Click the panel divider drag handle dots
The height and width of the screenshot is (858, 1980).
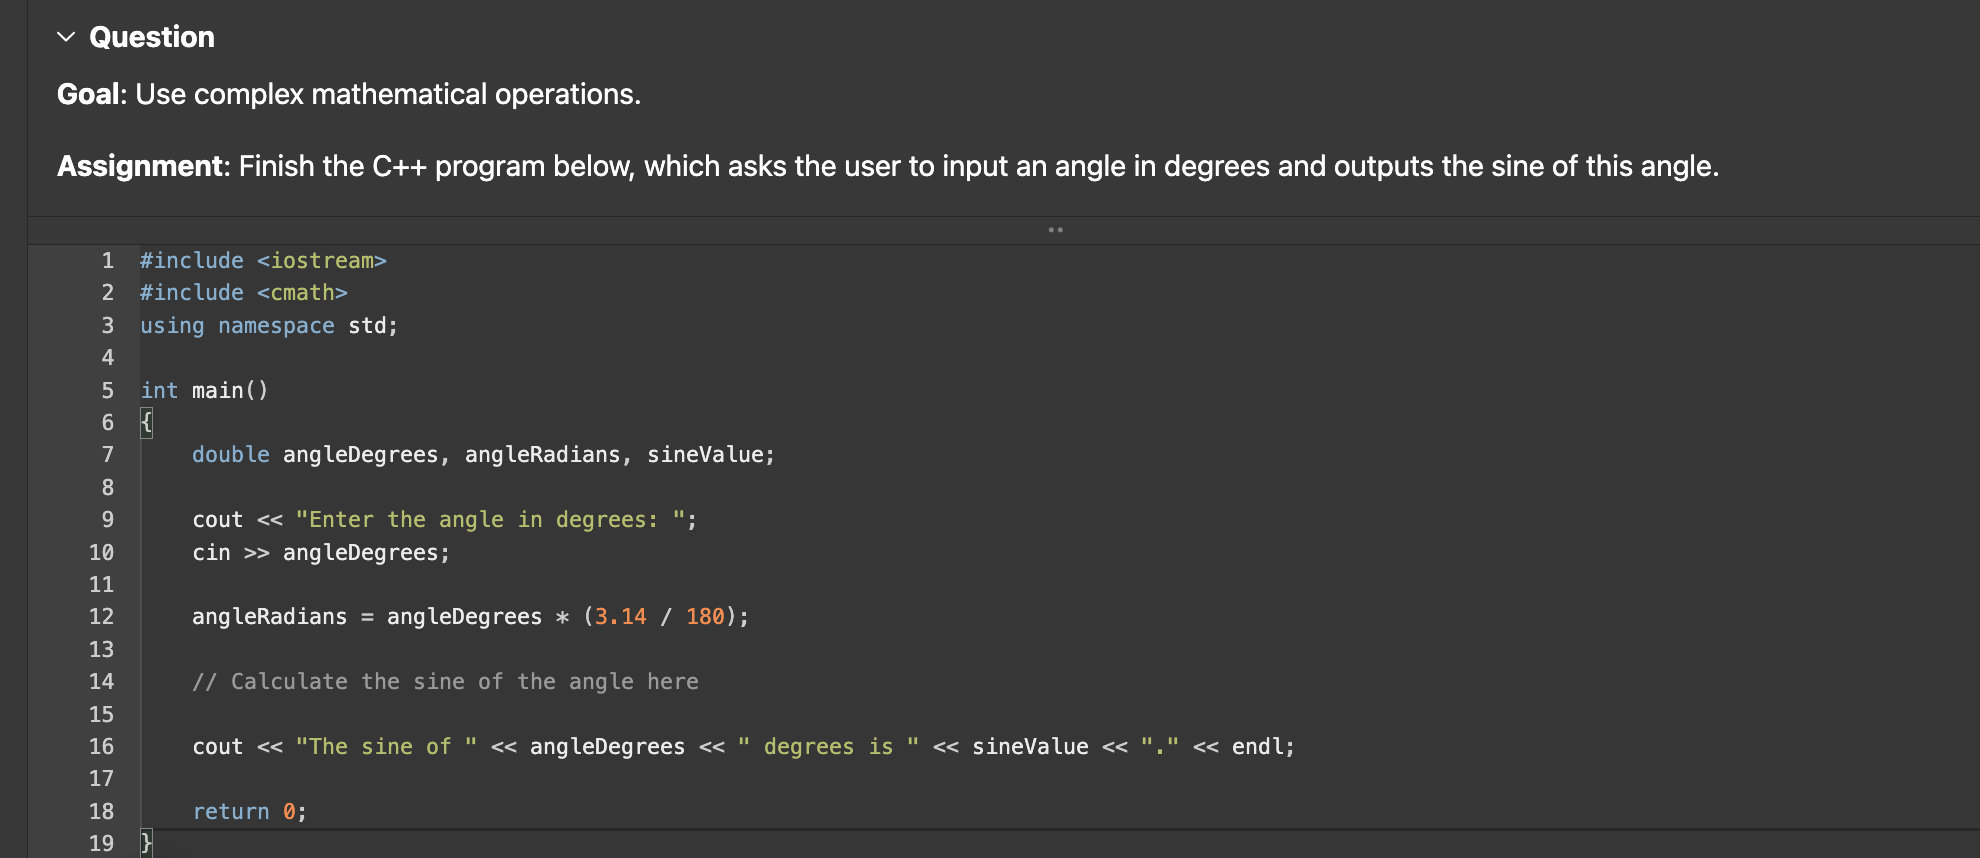(x=1055, y=230)
